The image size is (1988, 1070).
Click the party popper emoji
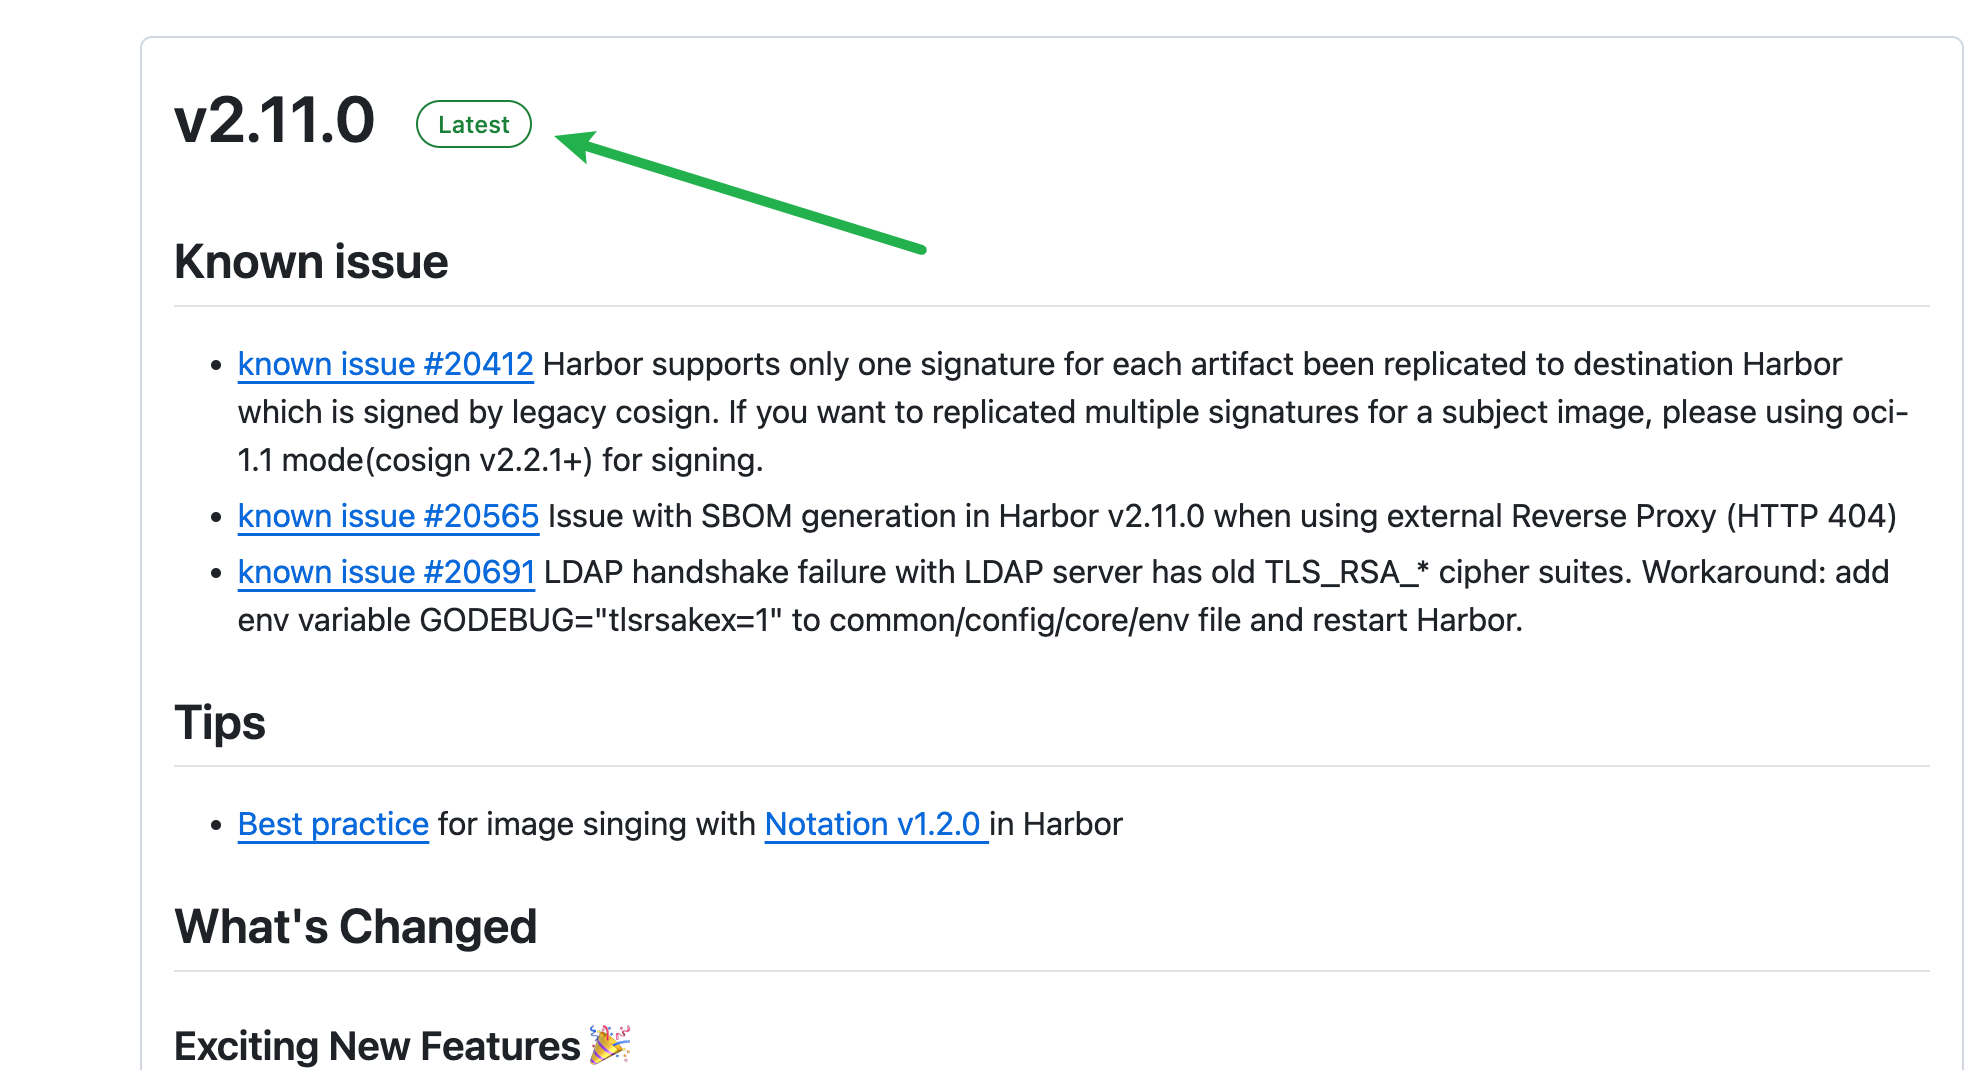coord(609,1044)
